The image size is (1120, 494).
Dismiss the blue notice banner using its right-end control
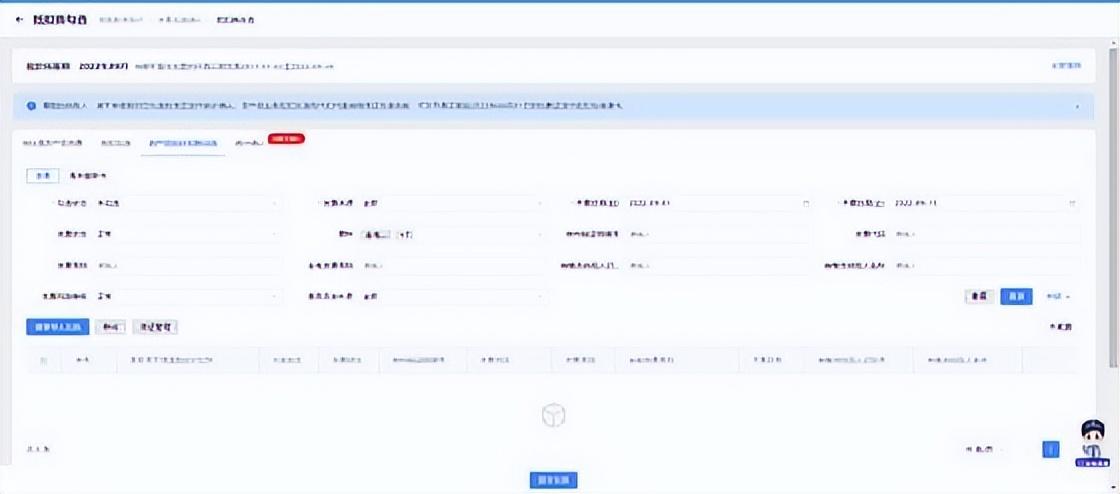tap(1077, 106)
